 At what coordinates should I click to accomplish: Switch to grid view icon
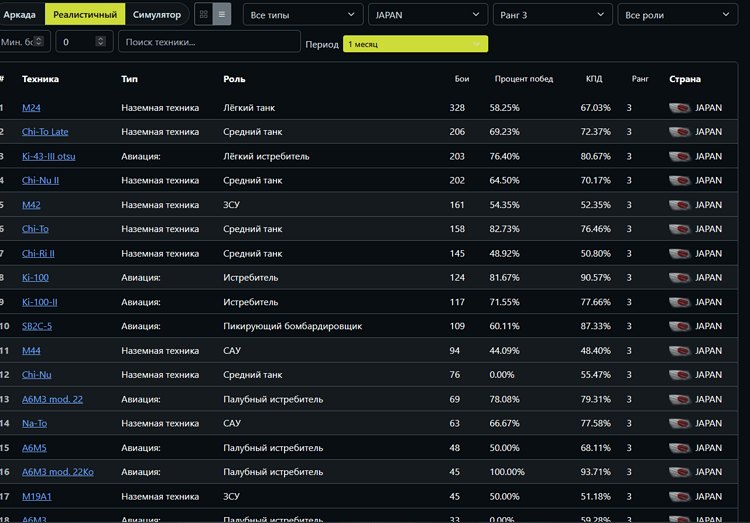click(204, 14)
